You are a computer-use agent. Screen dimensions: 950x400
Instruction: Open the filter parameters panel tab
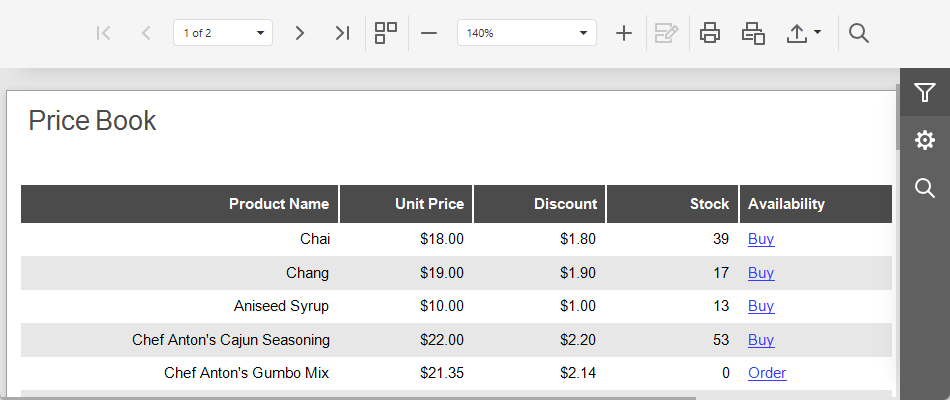(925, 92)
